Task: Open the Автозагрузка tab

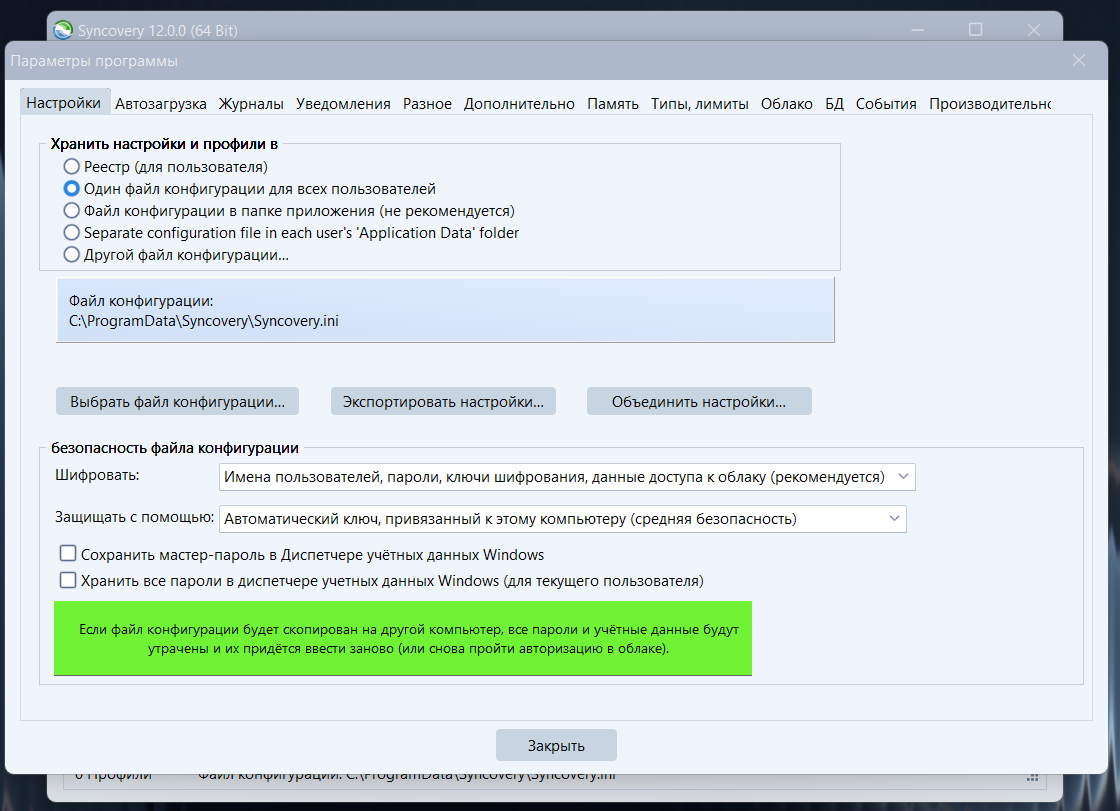Action: (161, 104)
